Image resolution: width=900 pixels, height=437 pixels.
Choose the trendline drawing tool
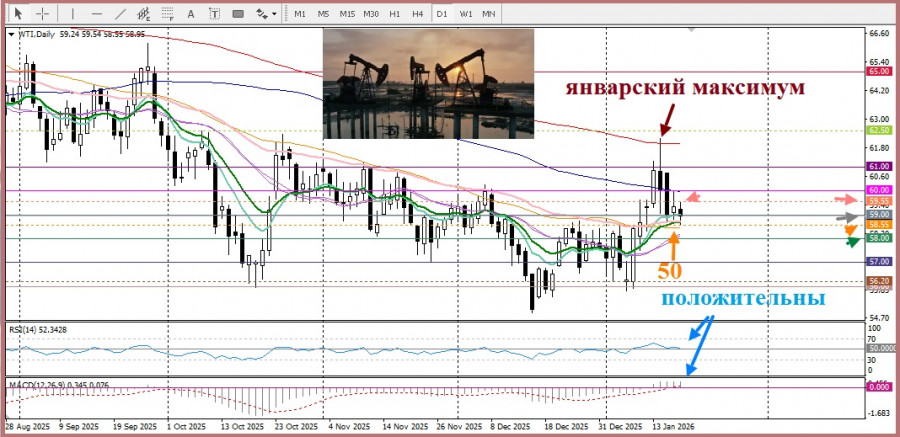click(120, 13)
